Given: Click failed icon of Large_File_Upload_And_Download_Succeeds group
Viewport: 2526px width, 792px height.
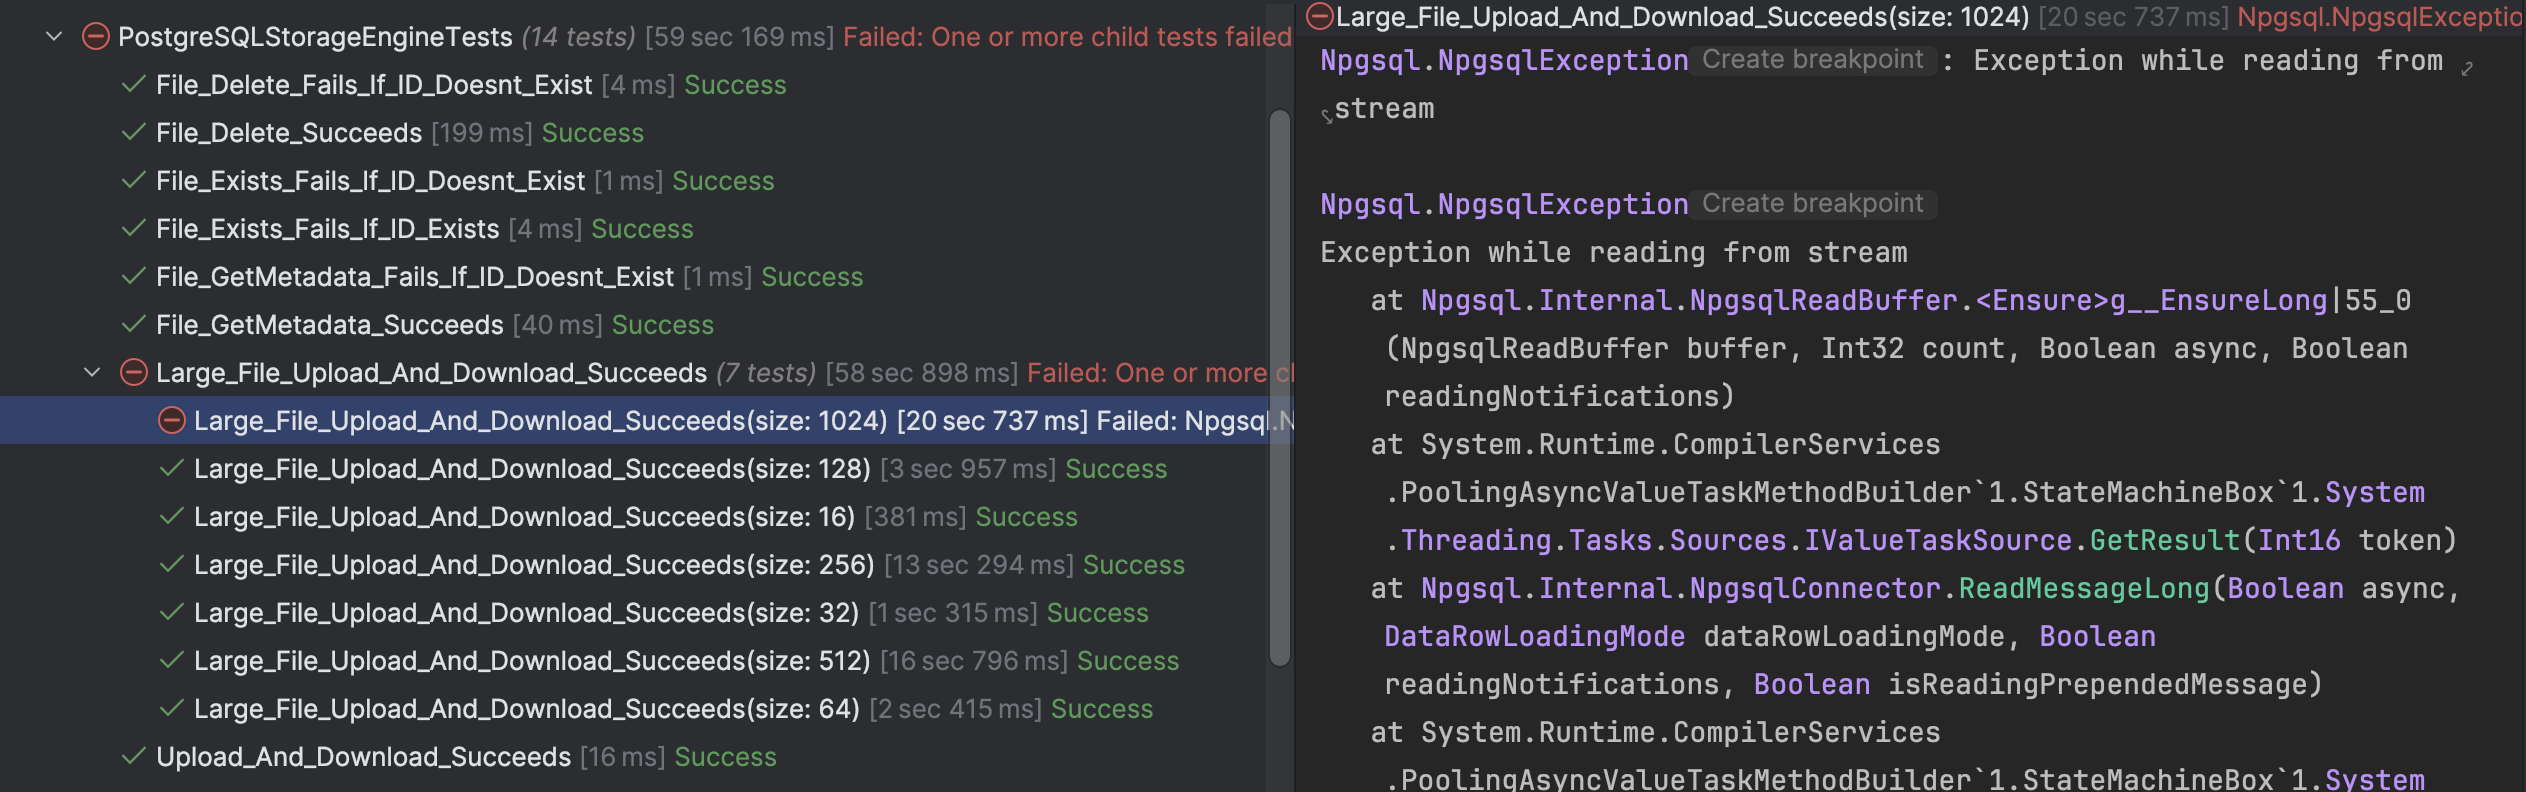Looking at the screenshot, I should coord(133,373).
